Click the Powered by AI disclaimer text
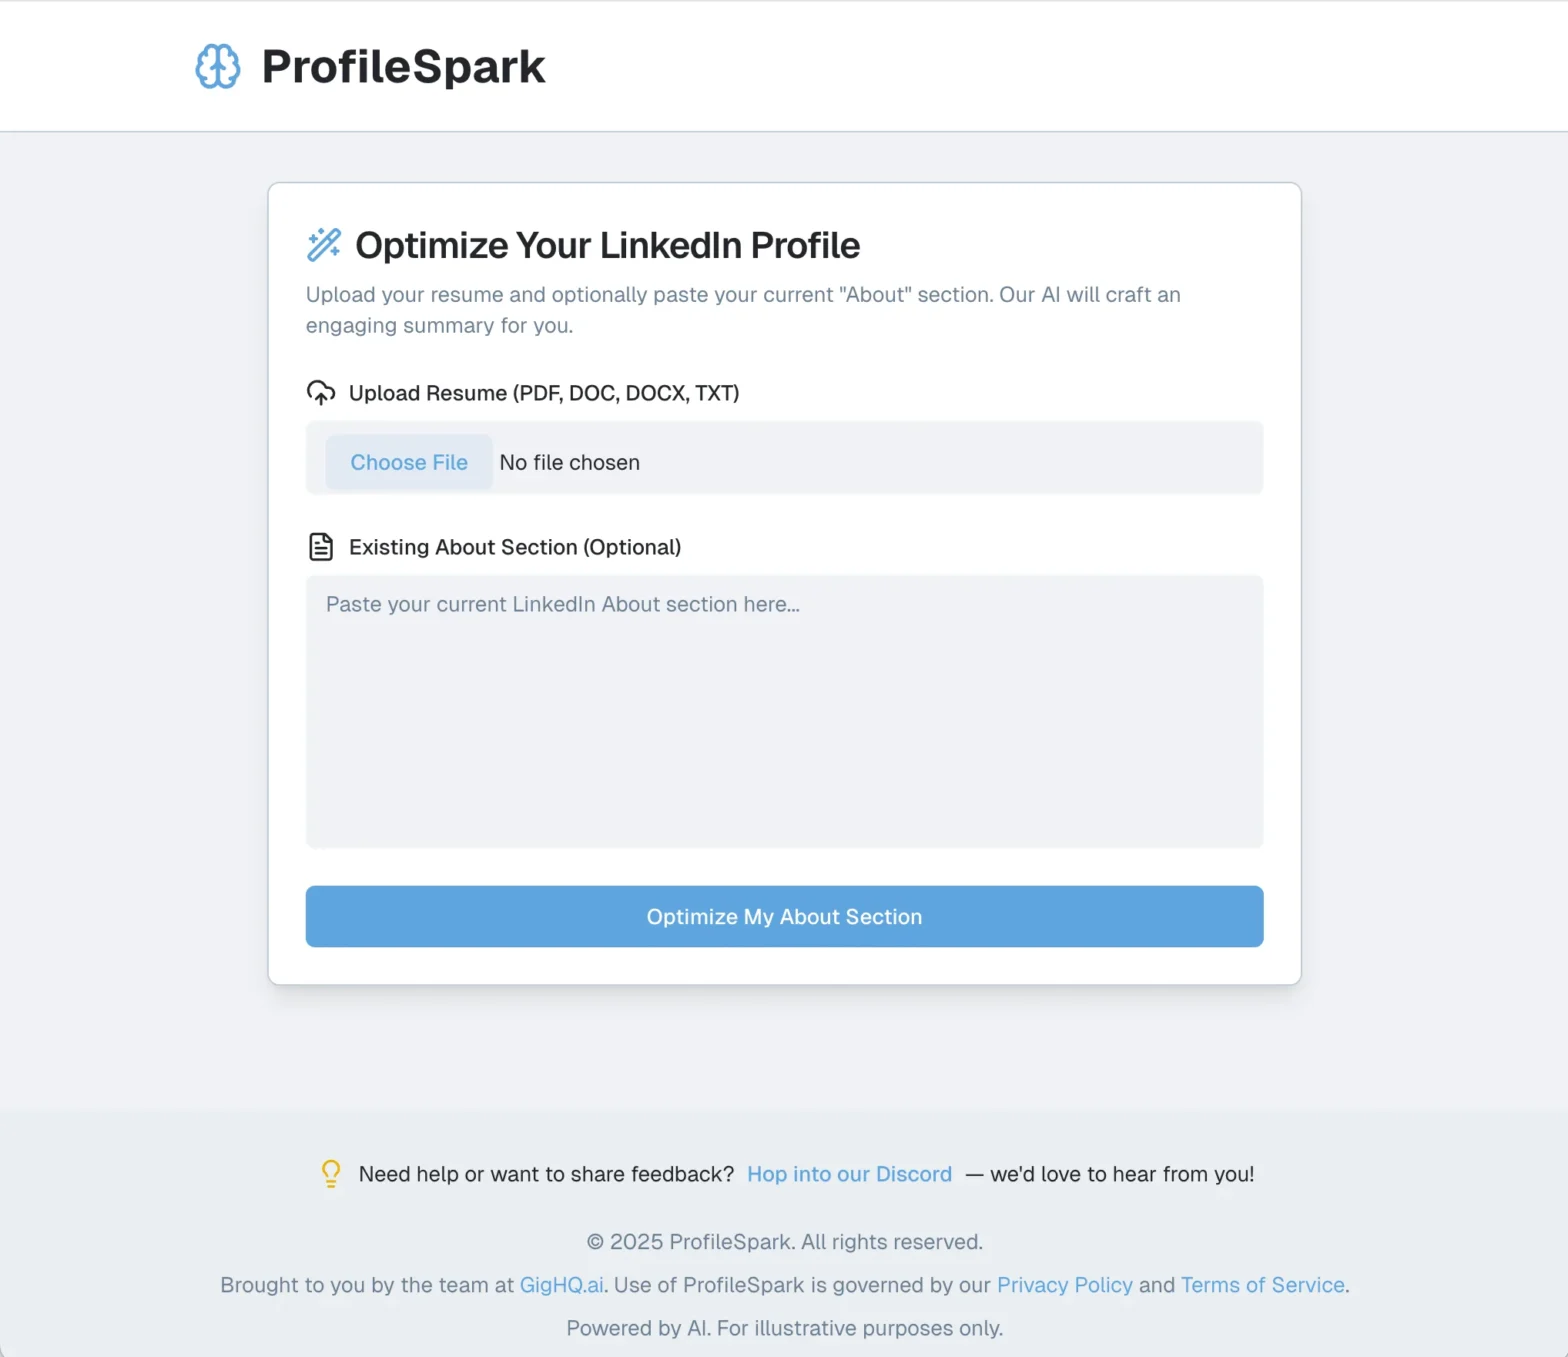 point(784,1328)
